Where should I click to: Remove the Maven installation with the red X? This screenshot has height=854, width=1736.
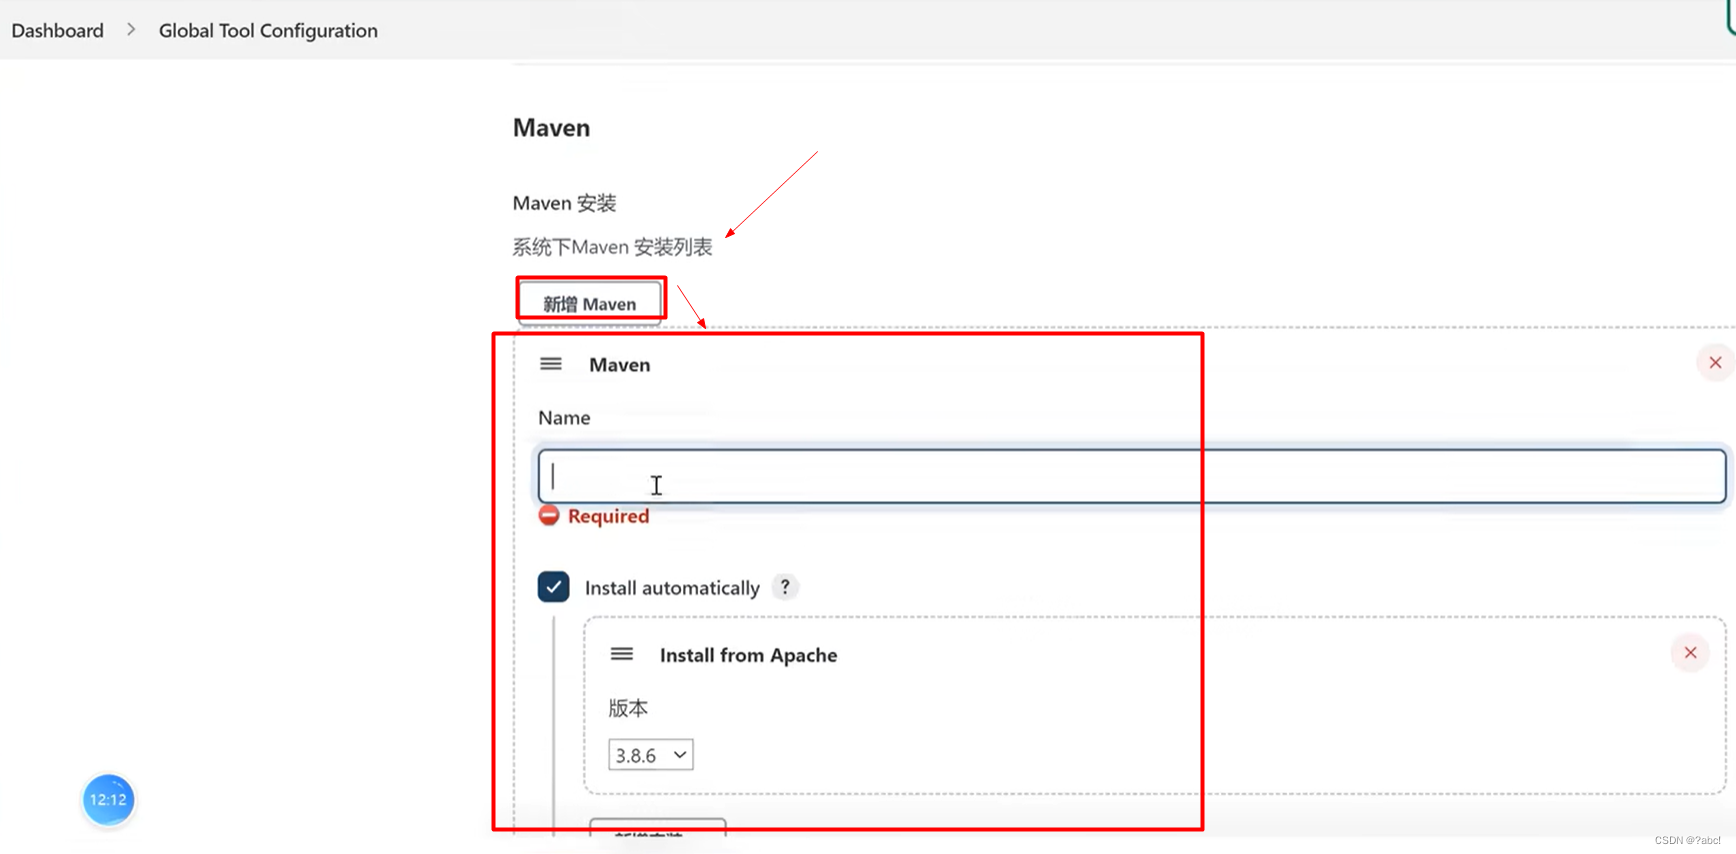(1715, 363)
